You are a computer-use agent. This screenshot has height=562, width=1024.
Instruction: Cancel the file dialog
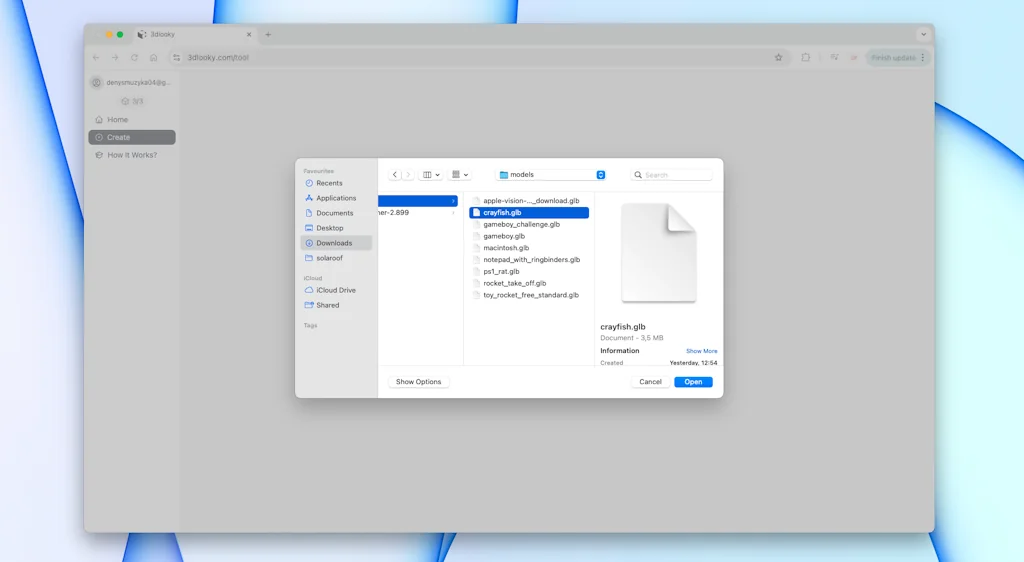pos(650,382)
